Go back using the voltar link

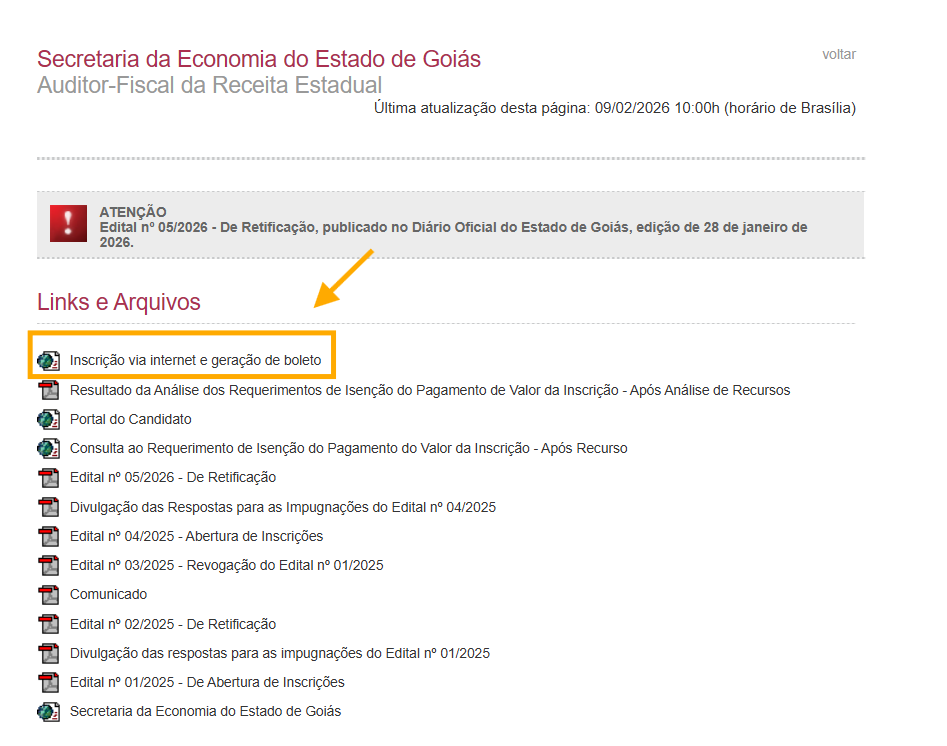(838, 55)
